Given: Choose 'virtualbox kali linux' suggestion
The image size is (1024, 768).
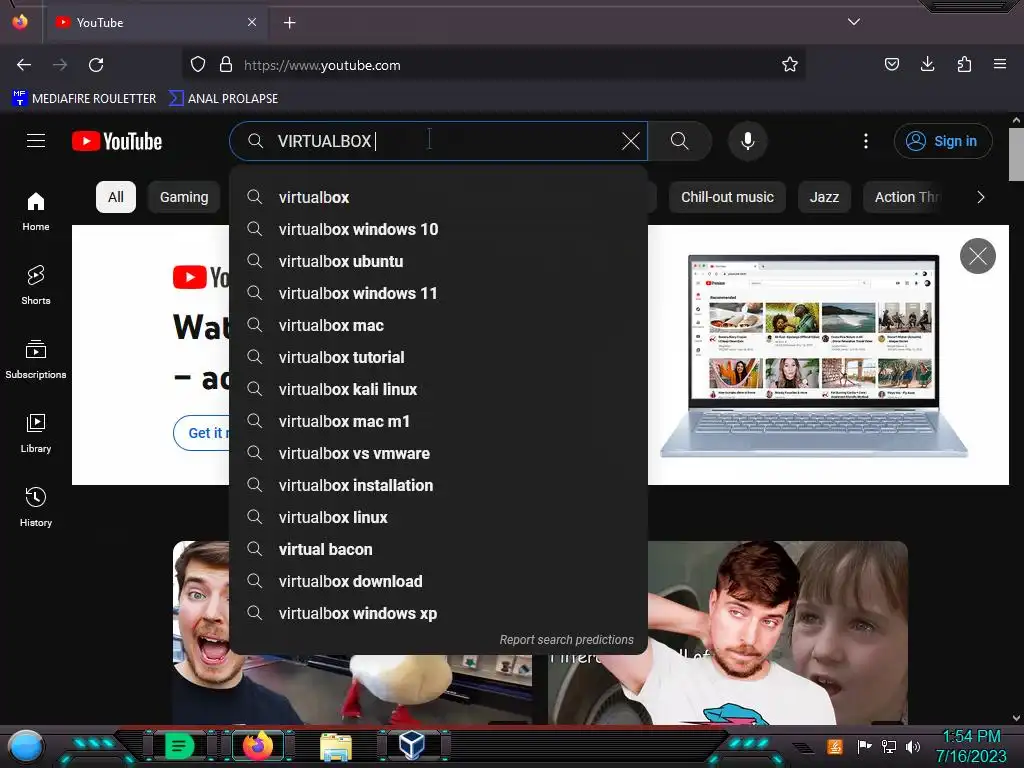Looking at the screenshot, I should tap(438, 389).
